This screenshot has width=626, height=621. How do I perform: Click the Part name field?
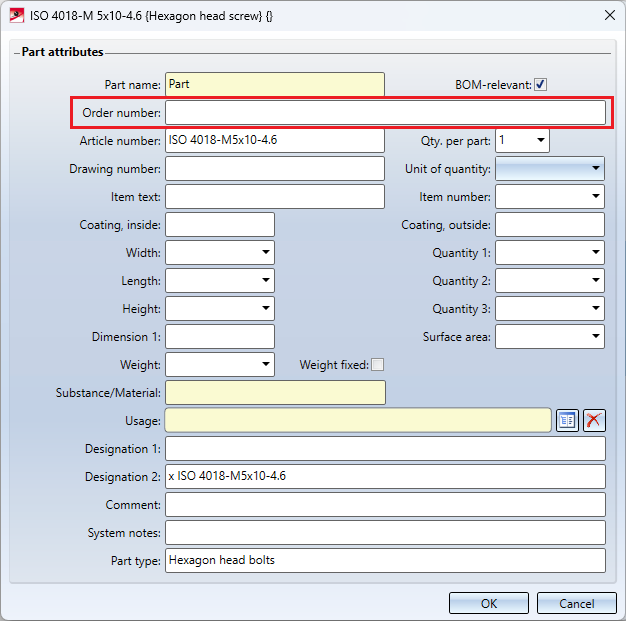(275, 84)
